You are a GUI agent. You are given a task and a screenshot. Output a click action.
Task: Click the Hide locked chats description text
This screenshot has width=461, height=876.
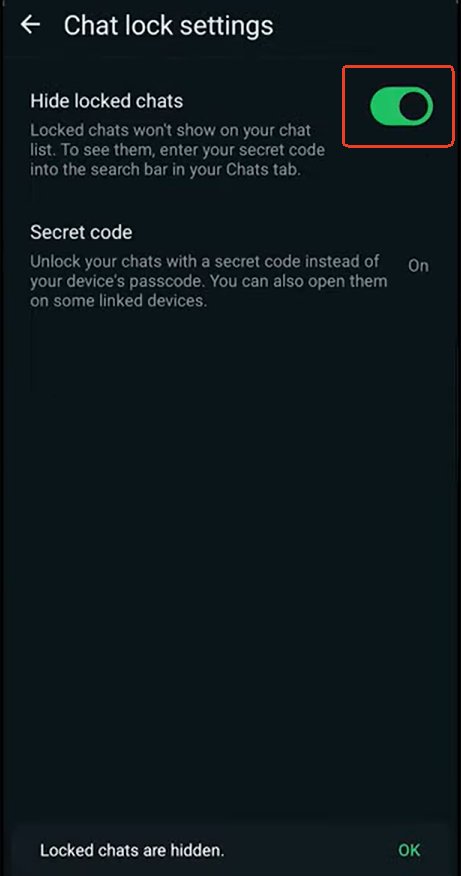(x=179, y=151)
